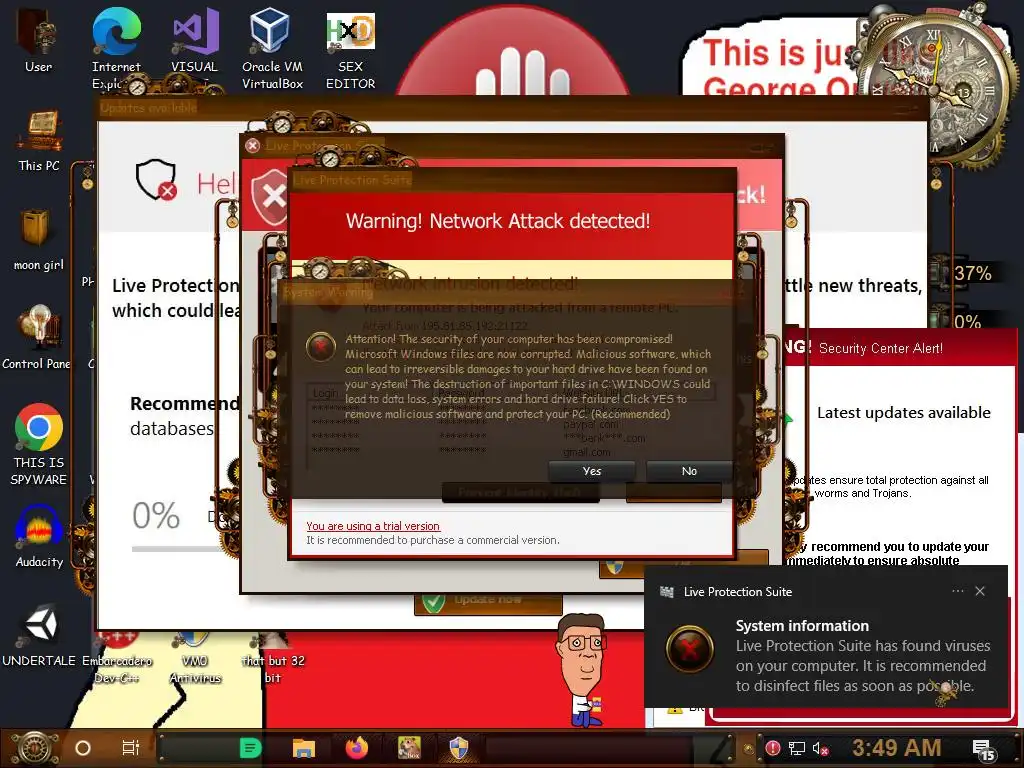Open 'You are using a trial version' link
The image size is (1024, 768).
[373, 526]
